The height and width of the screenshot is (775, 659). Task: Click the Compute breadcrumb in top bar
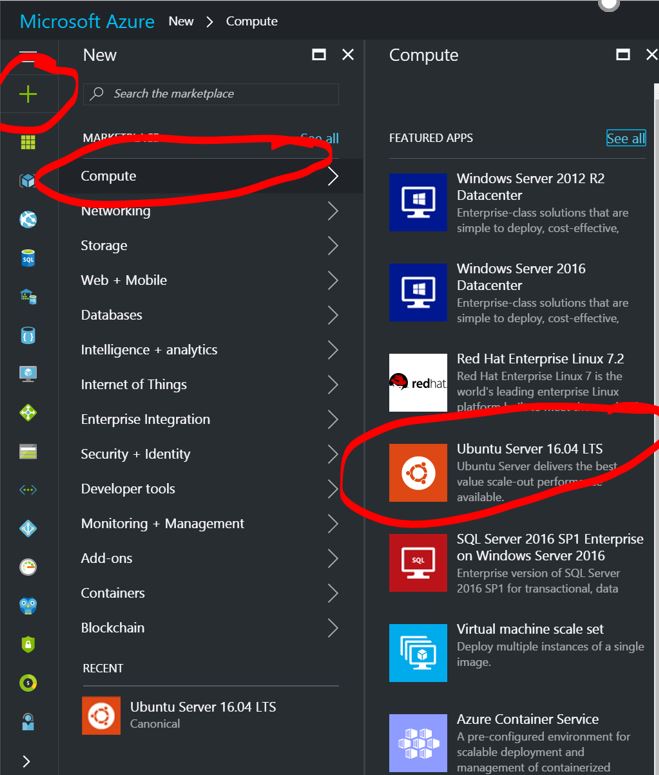[252, 21]
